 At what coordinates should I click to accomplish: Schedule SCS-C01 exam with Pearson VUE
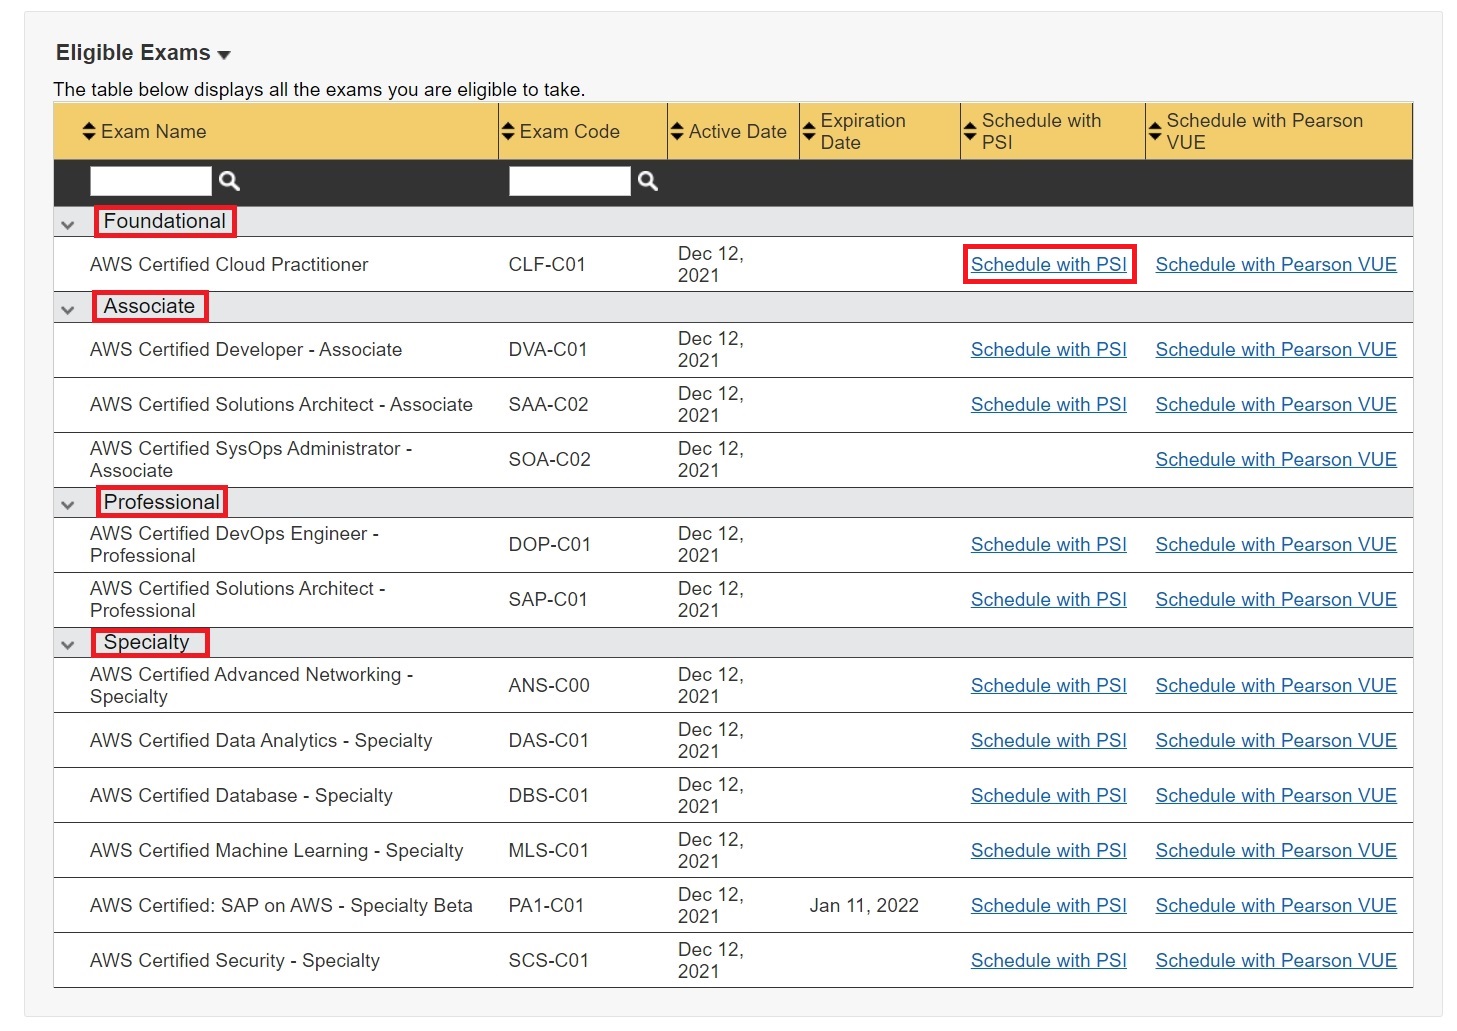1276,960
